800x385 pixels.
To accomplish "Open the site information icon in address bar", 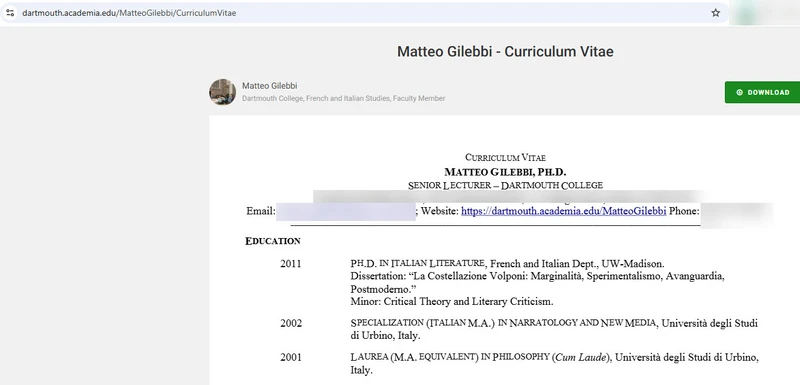I will (10, 13).
